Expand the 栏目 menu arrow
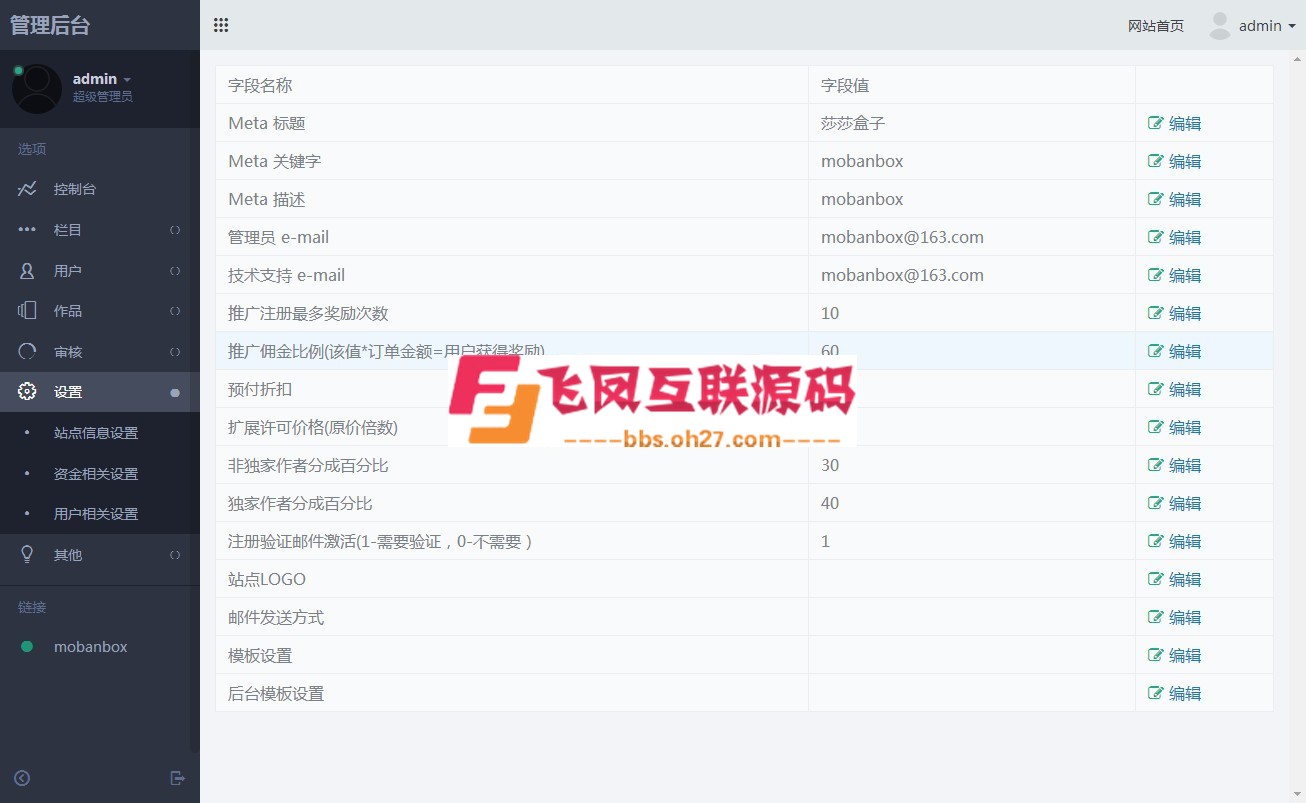This screenshot has width=1306, height=803. point(175,230)
